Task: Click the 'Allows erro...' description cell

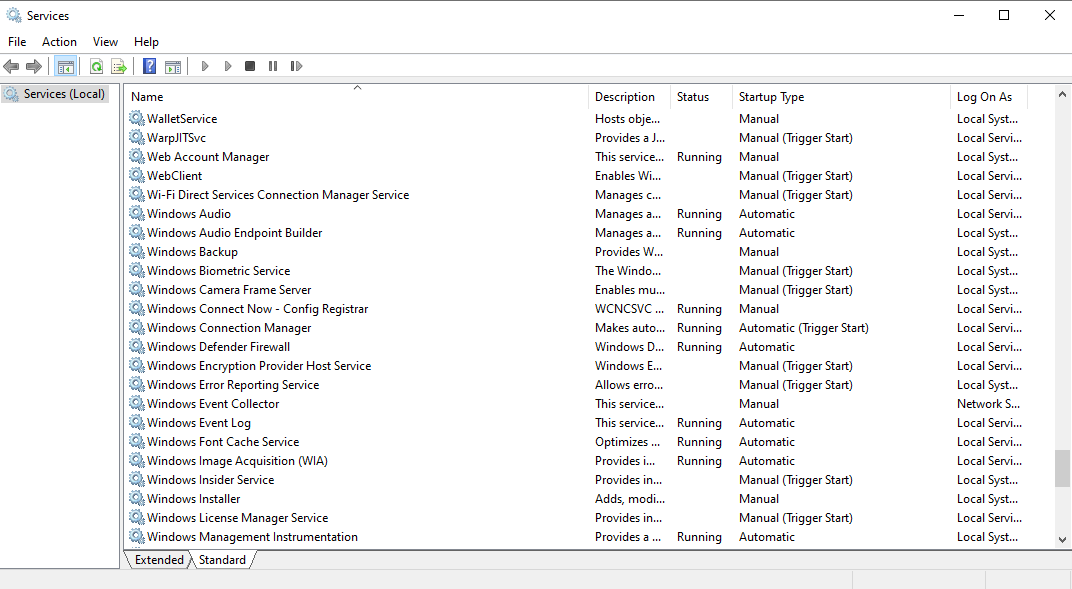Action: pos(628,385)
